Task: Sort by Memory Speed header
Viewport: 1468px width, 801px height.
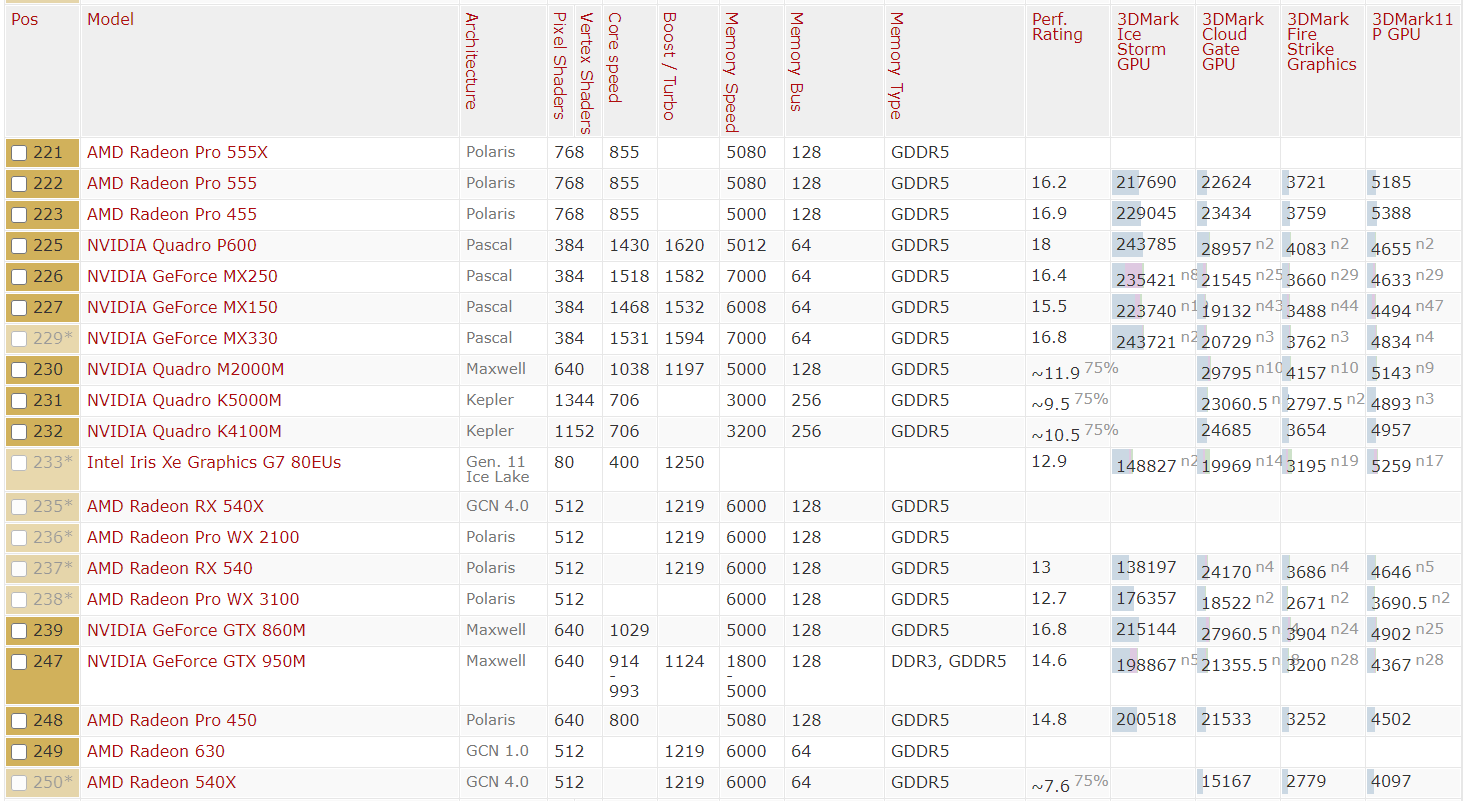Action: (732, 72)
